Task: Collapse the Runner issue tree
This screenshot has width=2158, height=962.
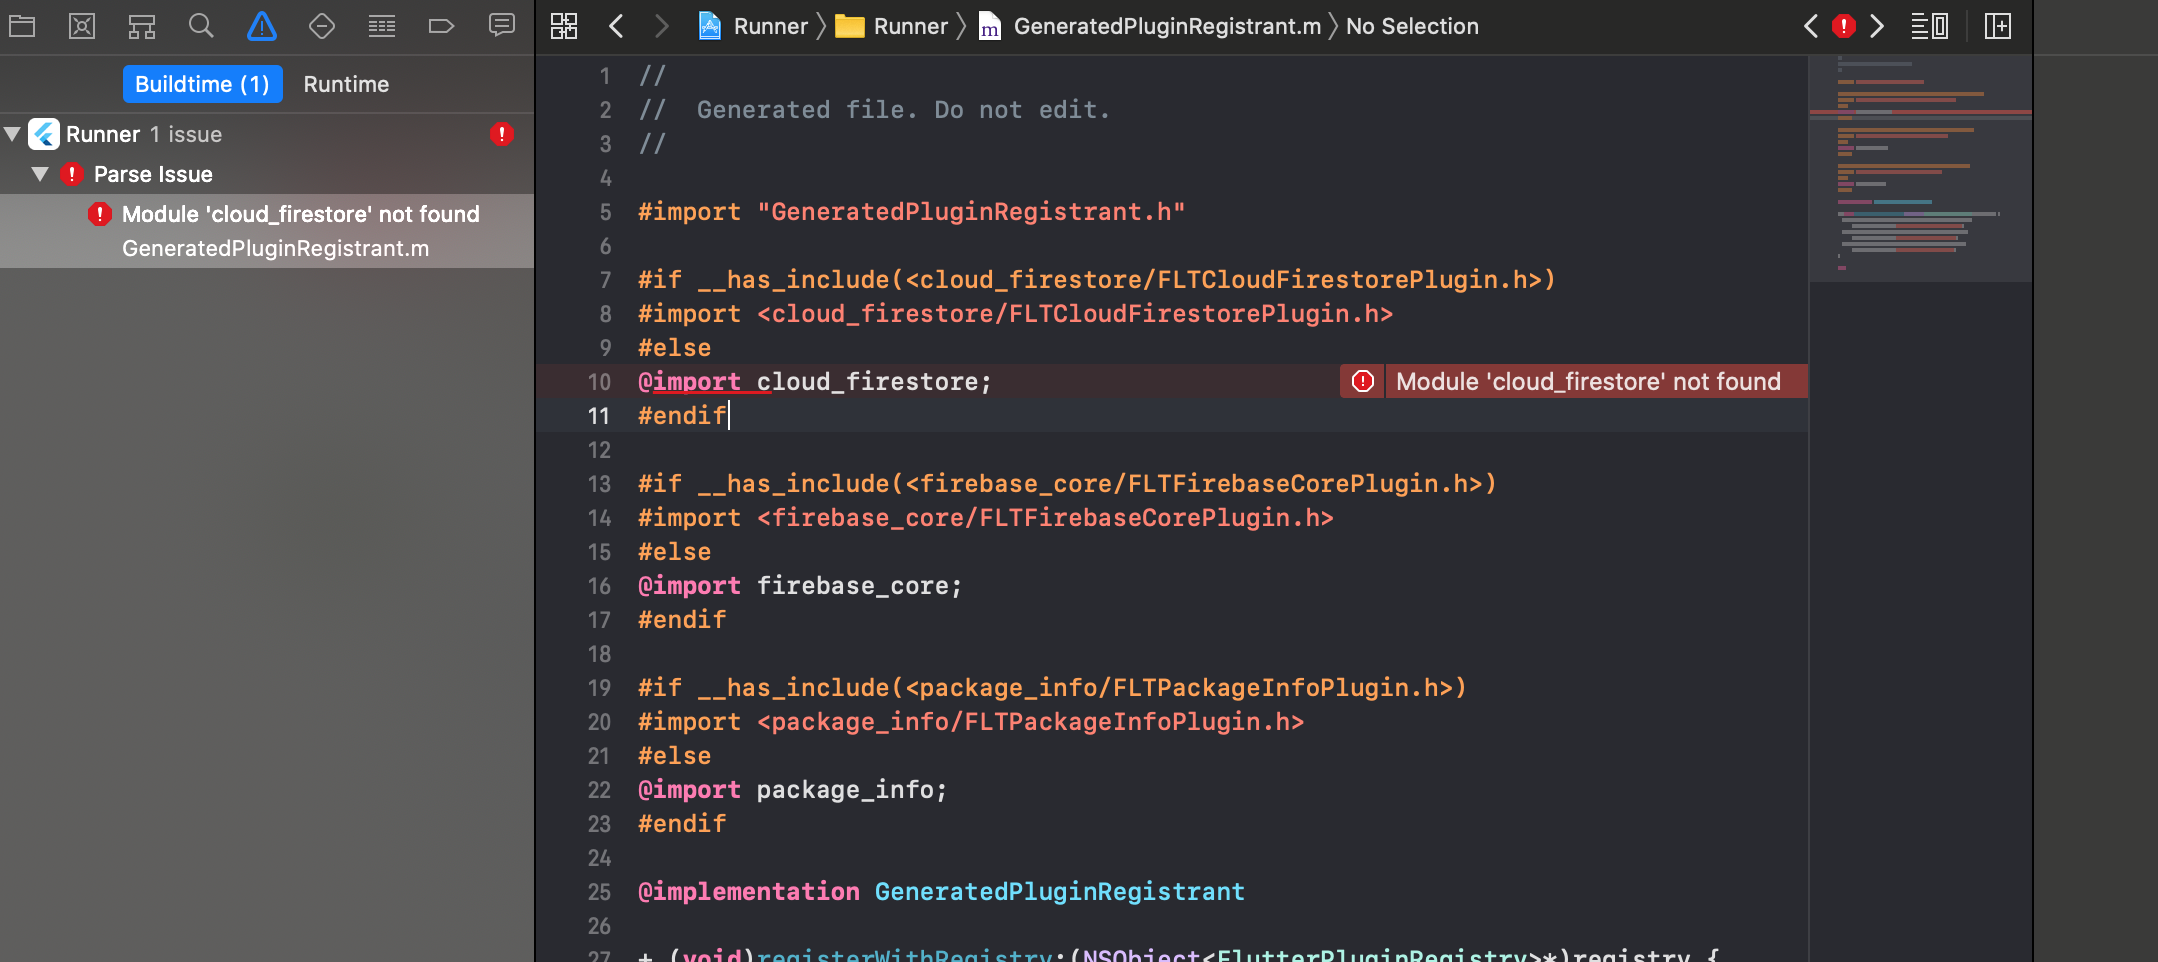Action: point(13,134)
